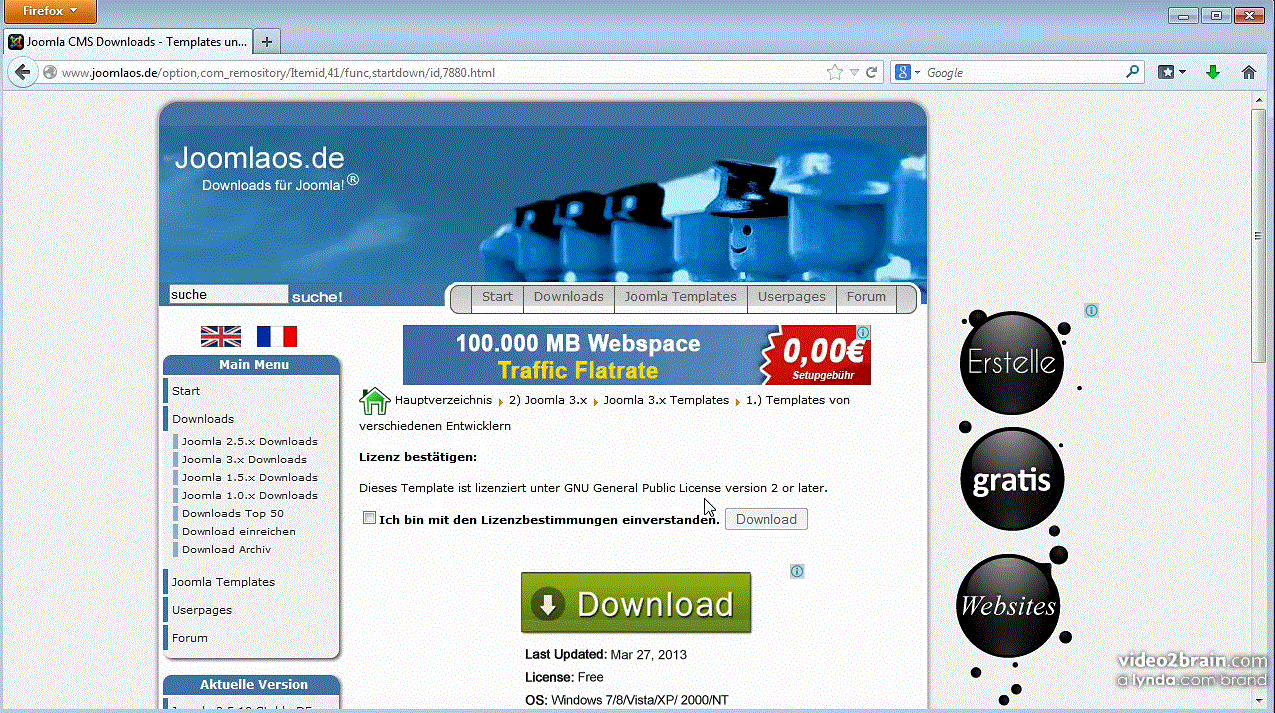Bookmark this page with the star icon
The width and height of the screenshot is (1275, 713).
coord(835,72)
